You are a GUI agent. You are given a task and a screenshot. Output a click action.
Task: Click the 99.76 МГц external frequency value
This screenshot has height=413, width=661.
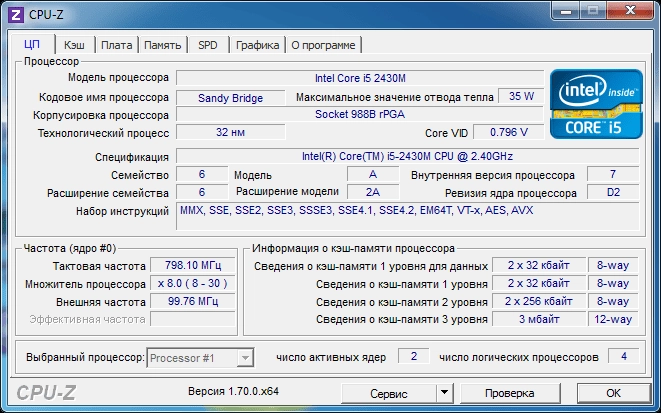pyautogui.click(x=193, y=301)
